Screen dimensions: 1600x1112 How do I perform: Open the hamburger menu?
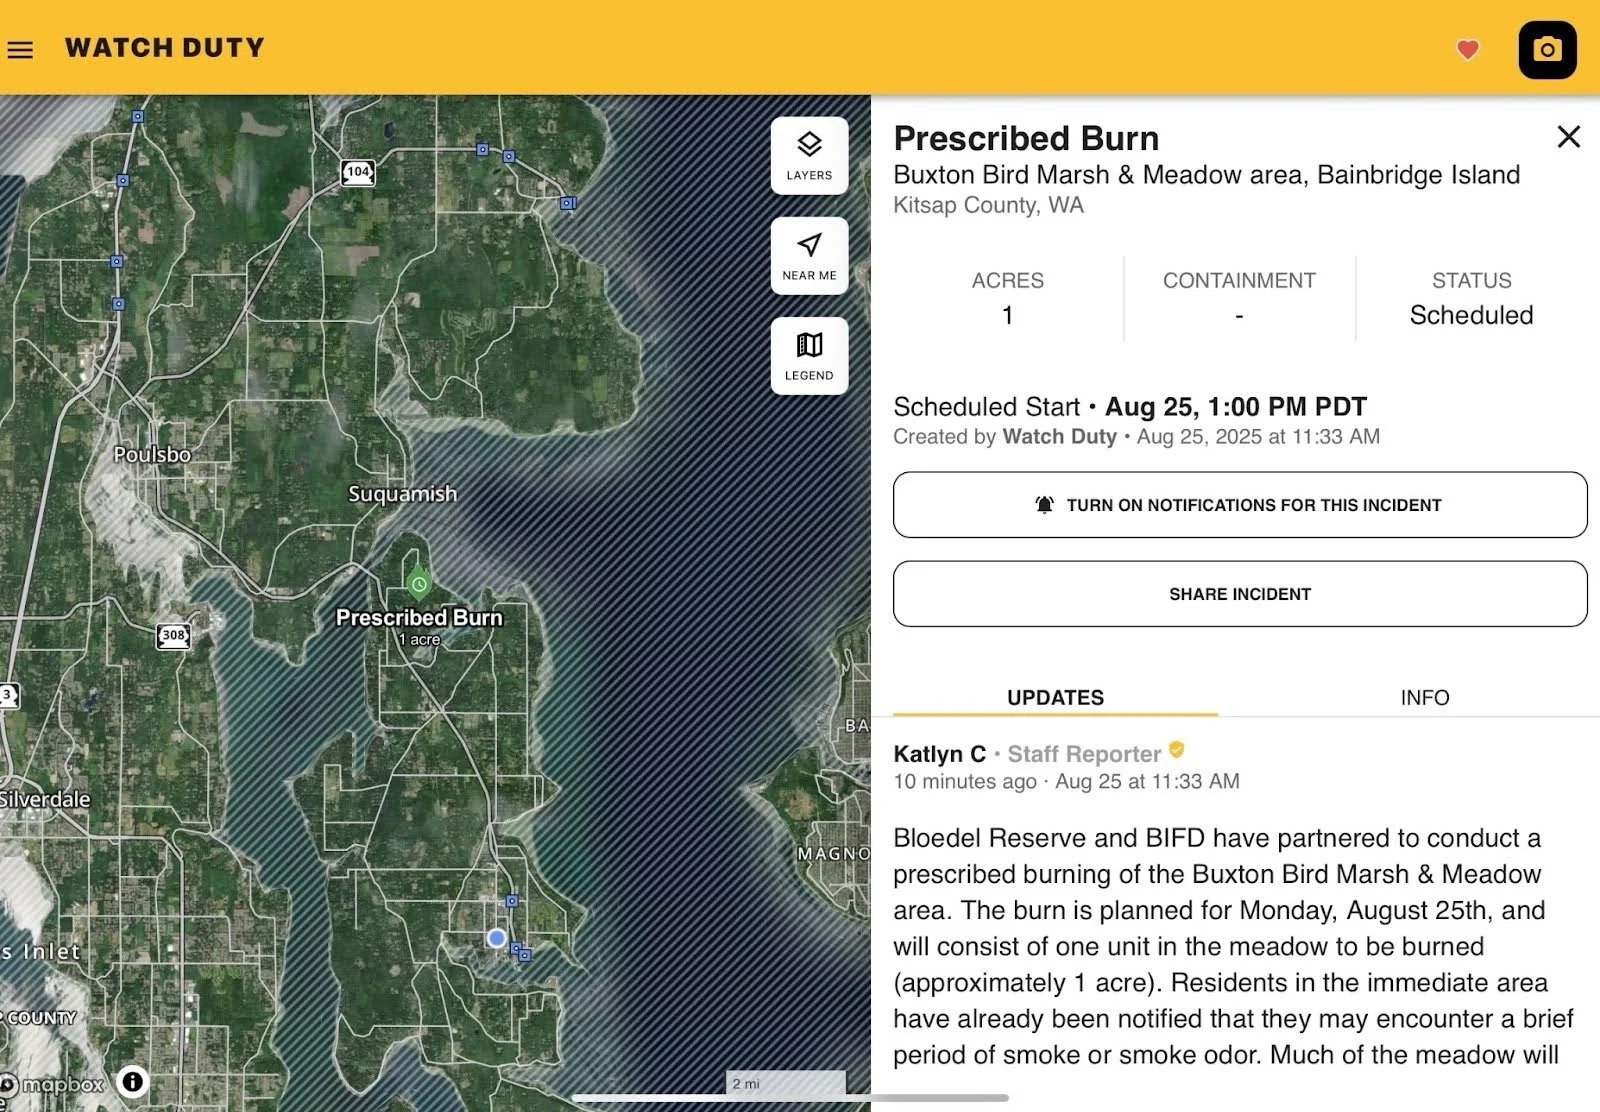point(20,49)
